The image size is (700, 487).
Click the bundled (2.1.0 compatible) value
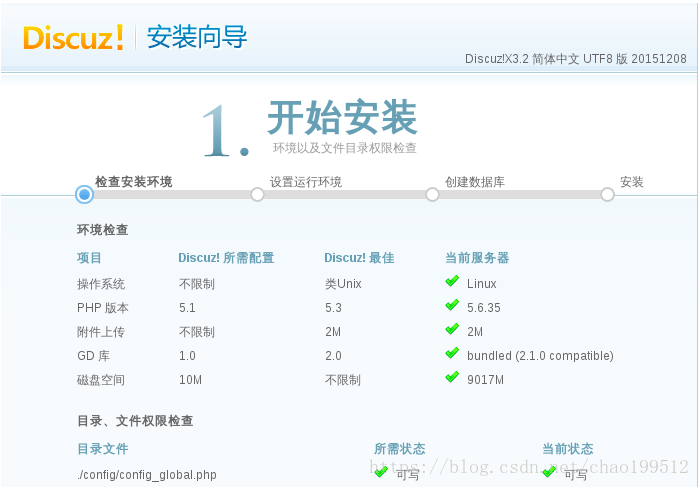click(x=540, y=356)
